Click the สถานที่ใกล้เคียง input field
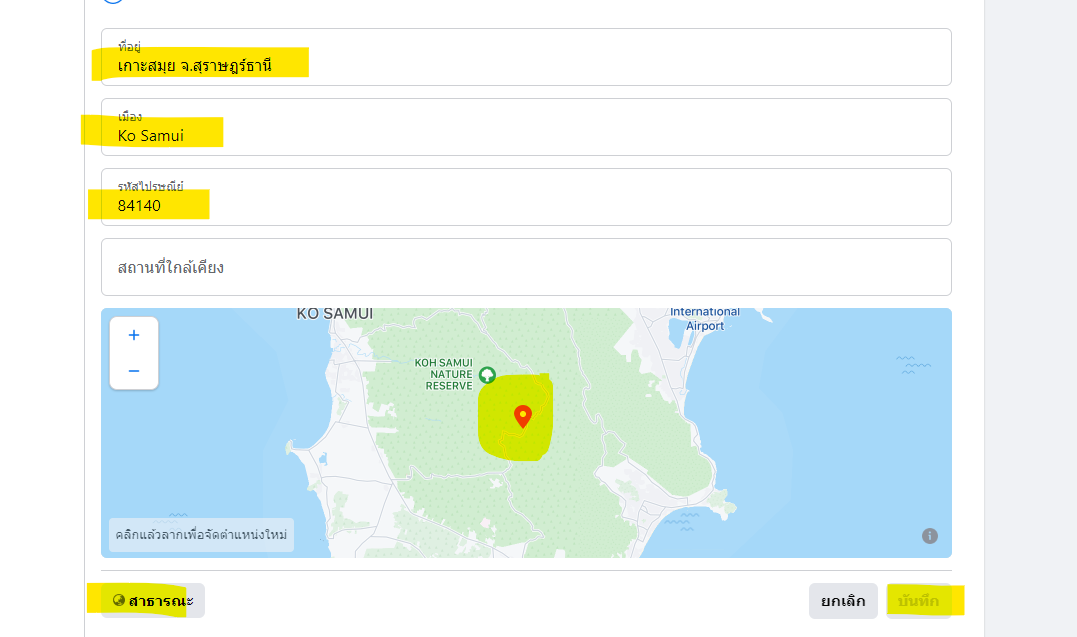Viewport: 1077px width, 637px height. 526,267
